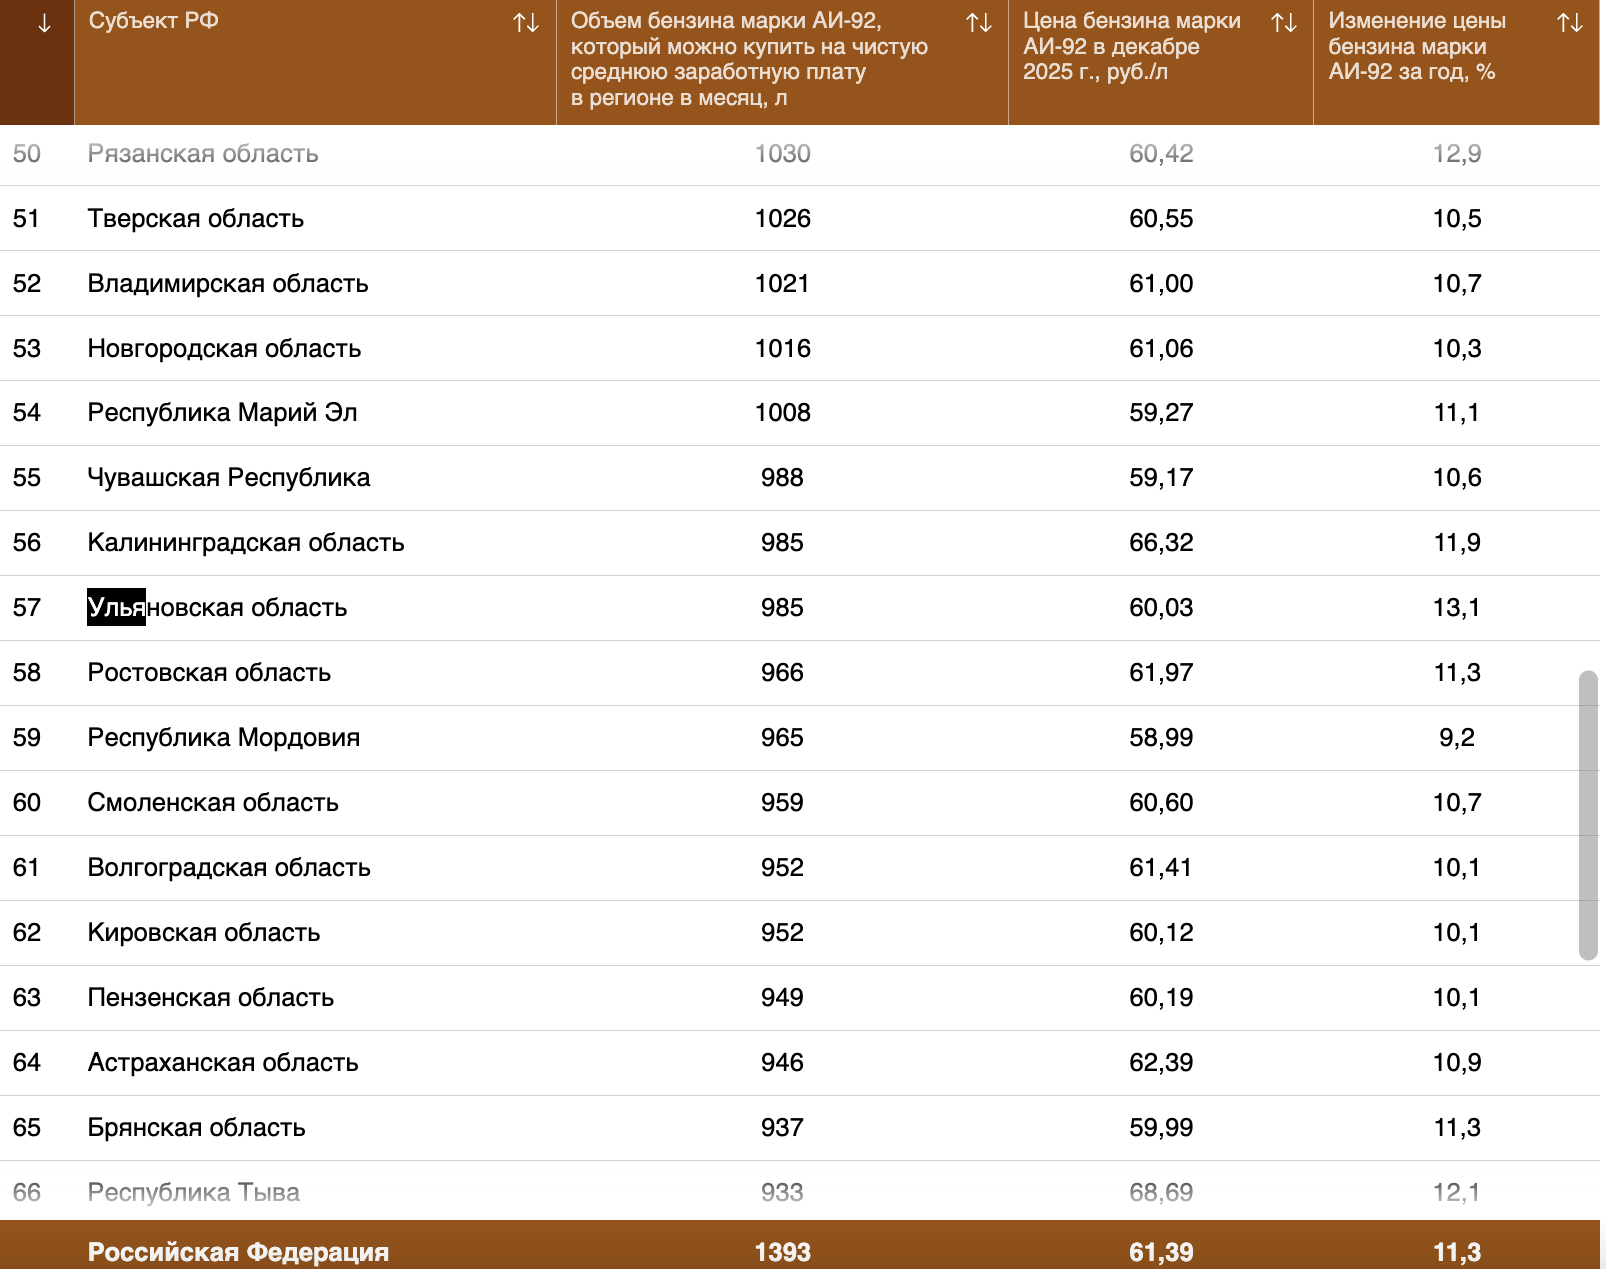
Task: Click the Российская Федерация summary row
Action: tap(238, 1251)
